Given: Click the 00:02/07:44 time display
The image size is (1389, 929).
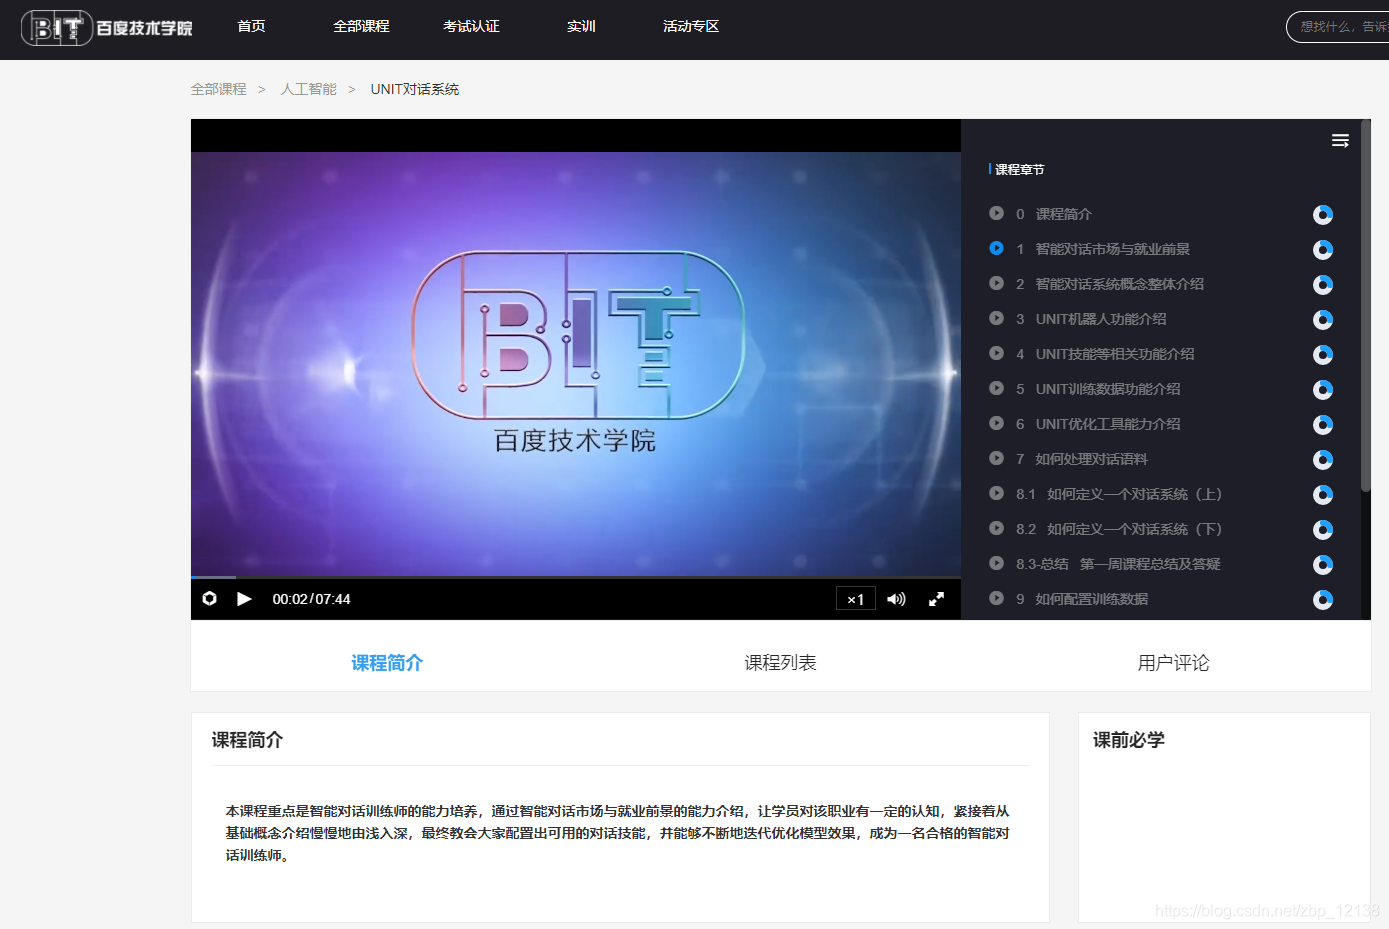Looking at the screenshot, I should 311,599.
